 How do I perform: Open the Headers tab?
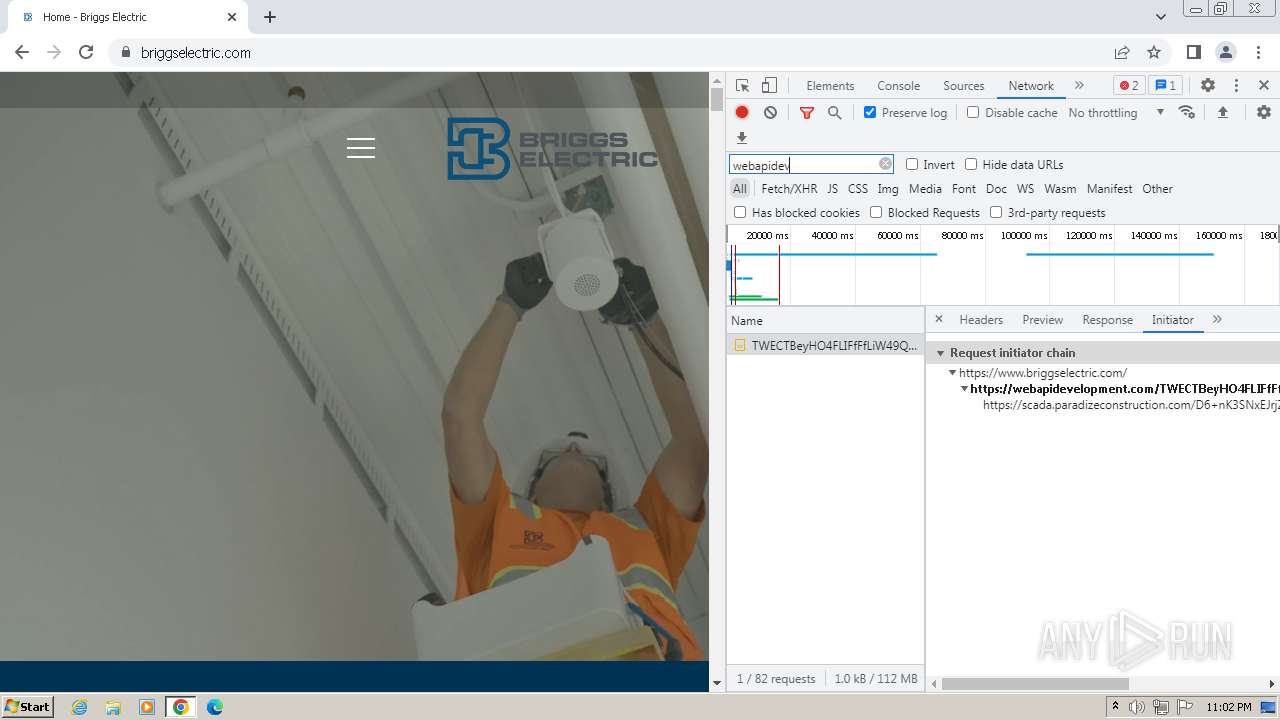pos(981,320)
